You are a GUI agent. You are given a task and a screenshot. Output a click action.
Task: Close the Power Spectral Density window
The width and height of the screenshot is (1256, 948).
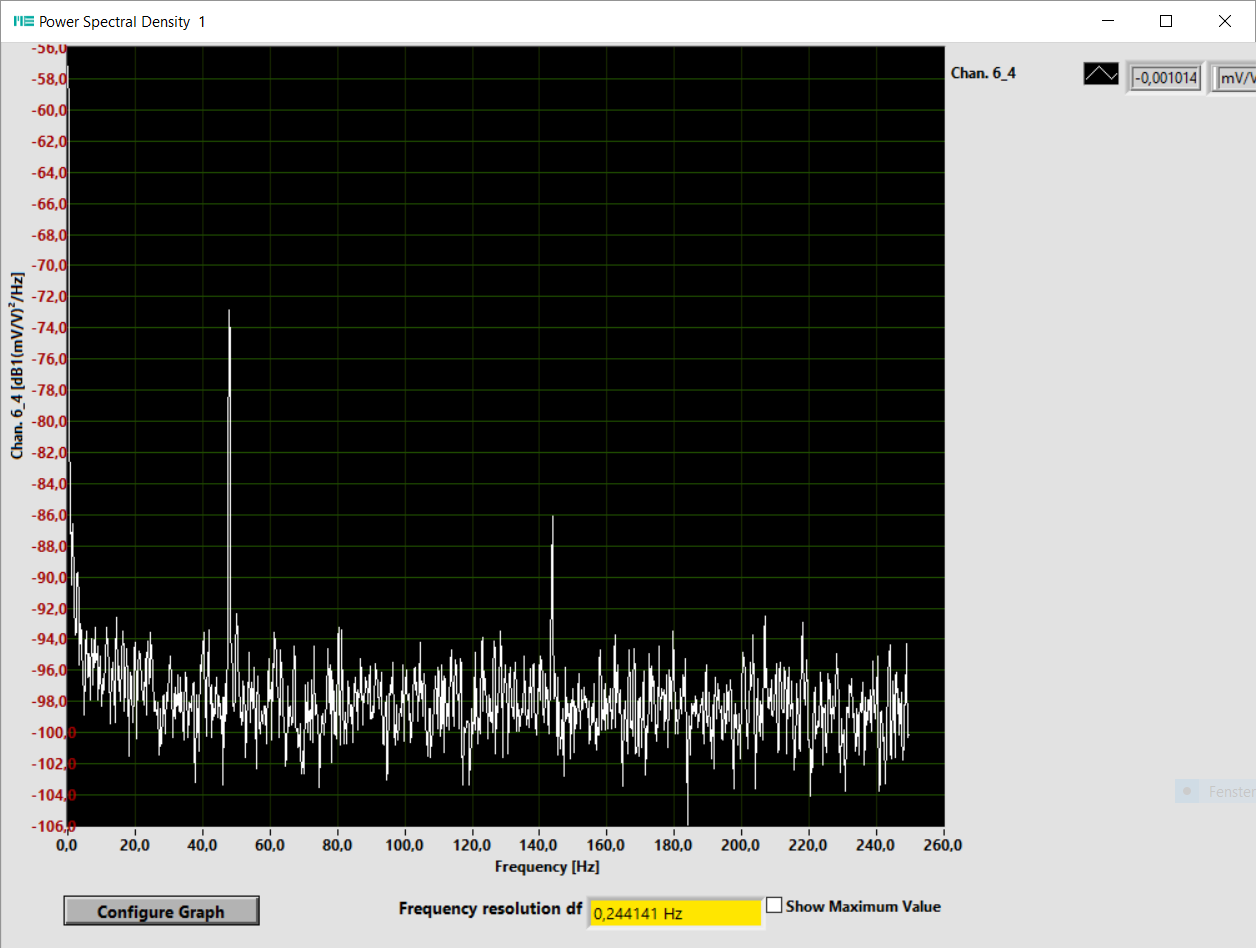pos(1225,21)
